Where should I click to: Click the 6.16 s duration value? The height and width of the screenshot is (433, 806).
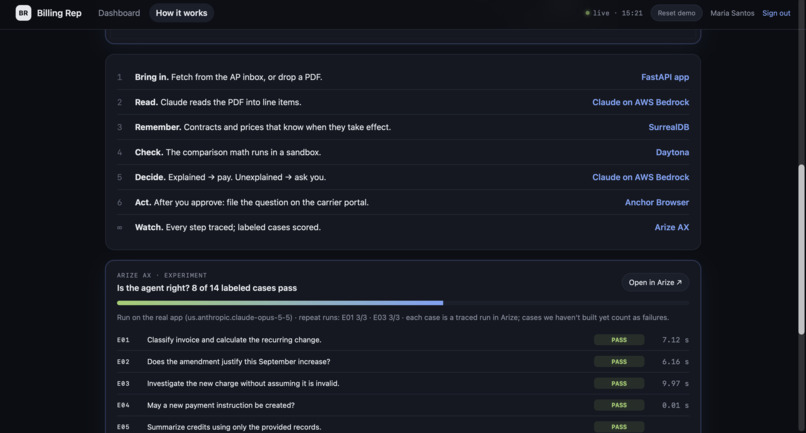click(x=675, y=362)
